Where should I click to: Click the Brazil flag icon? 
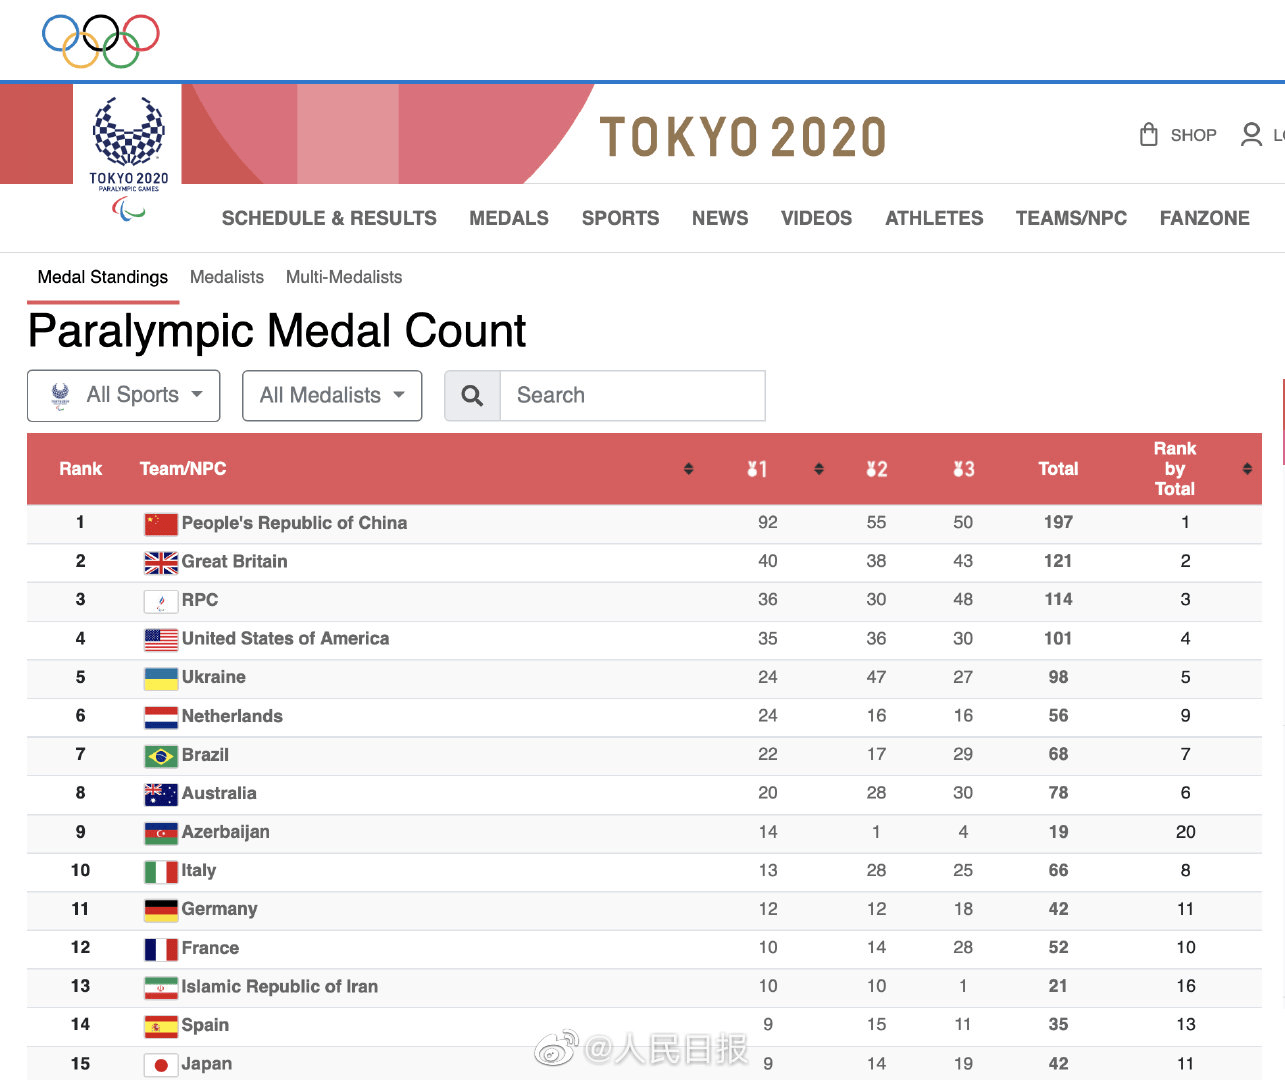pyautogui.click(x=161, y=756)
